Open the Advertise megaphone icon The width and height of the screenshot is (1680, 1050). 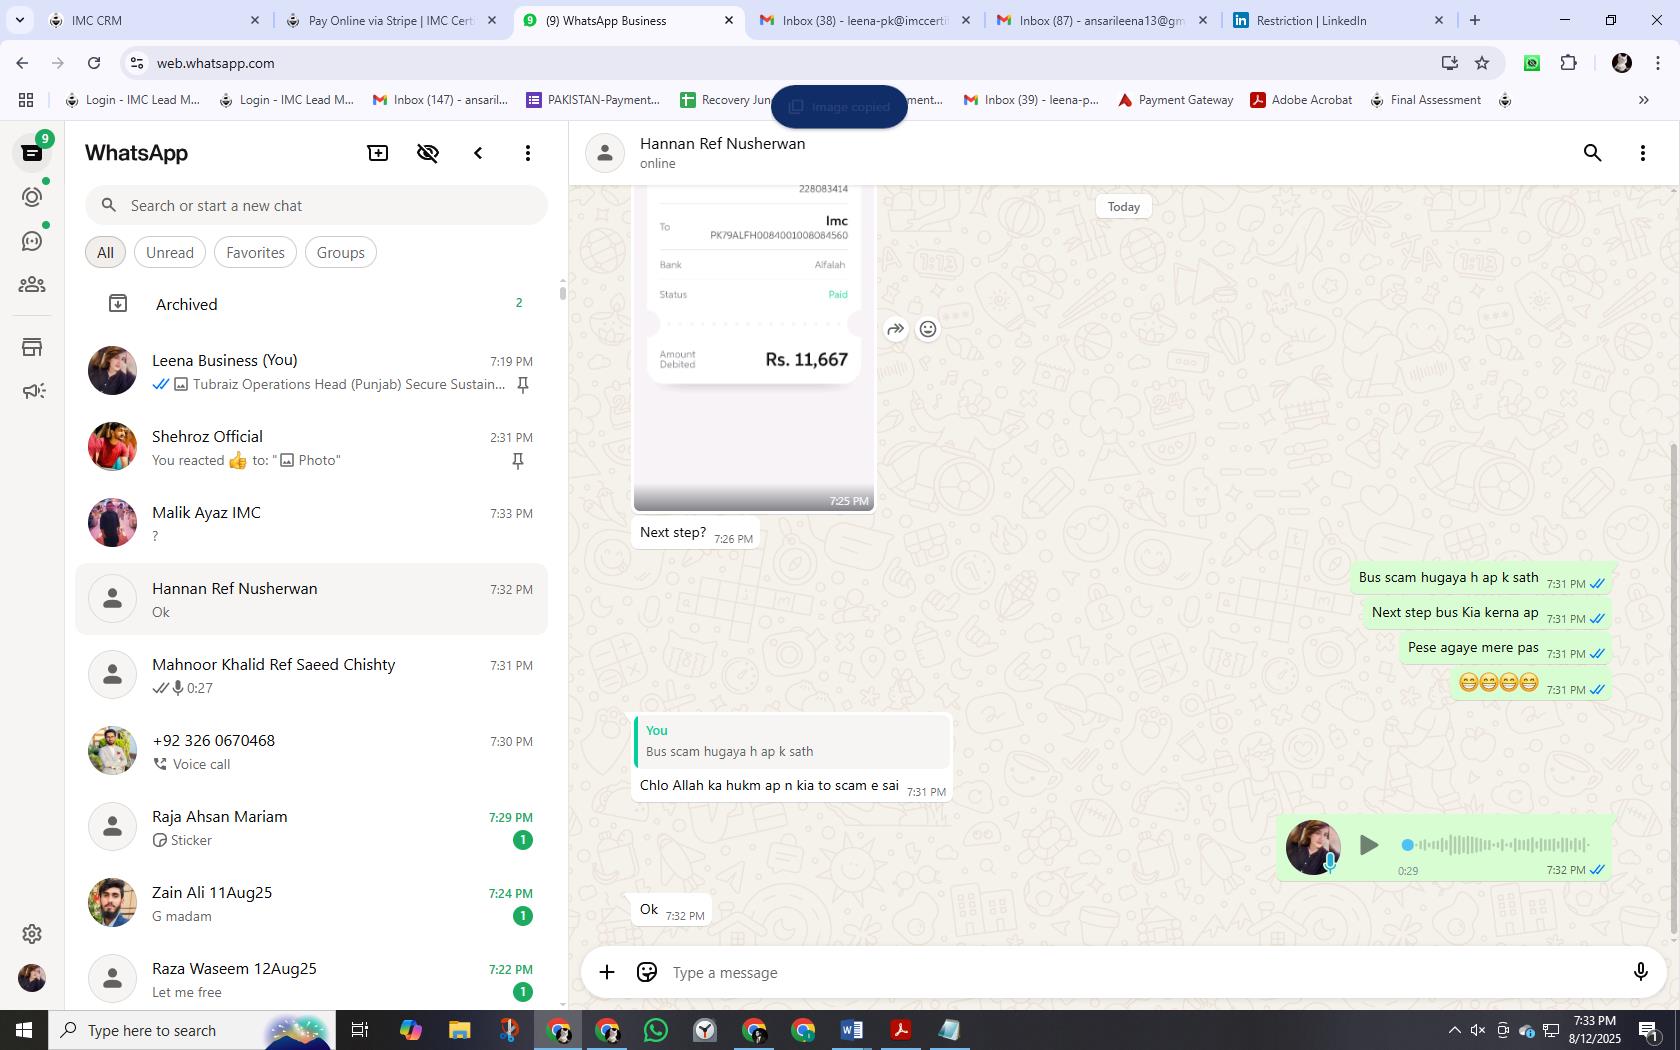point(32,391)
